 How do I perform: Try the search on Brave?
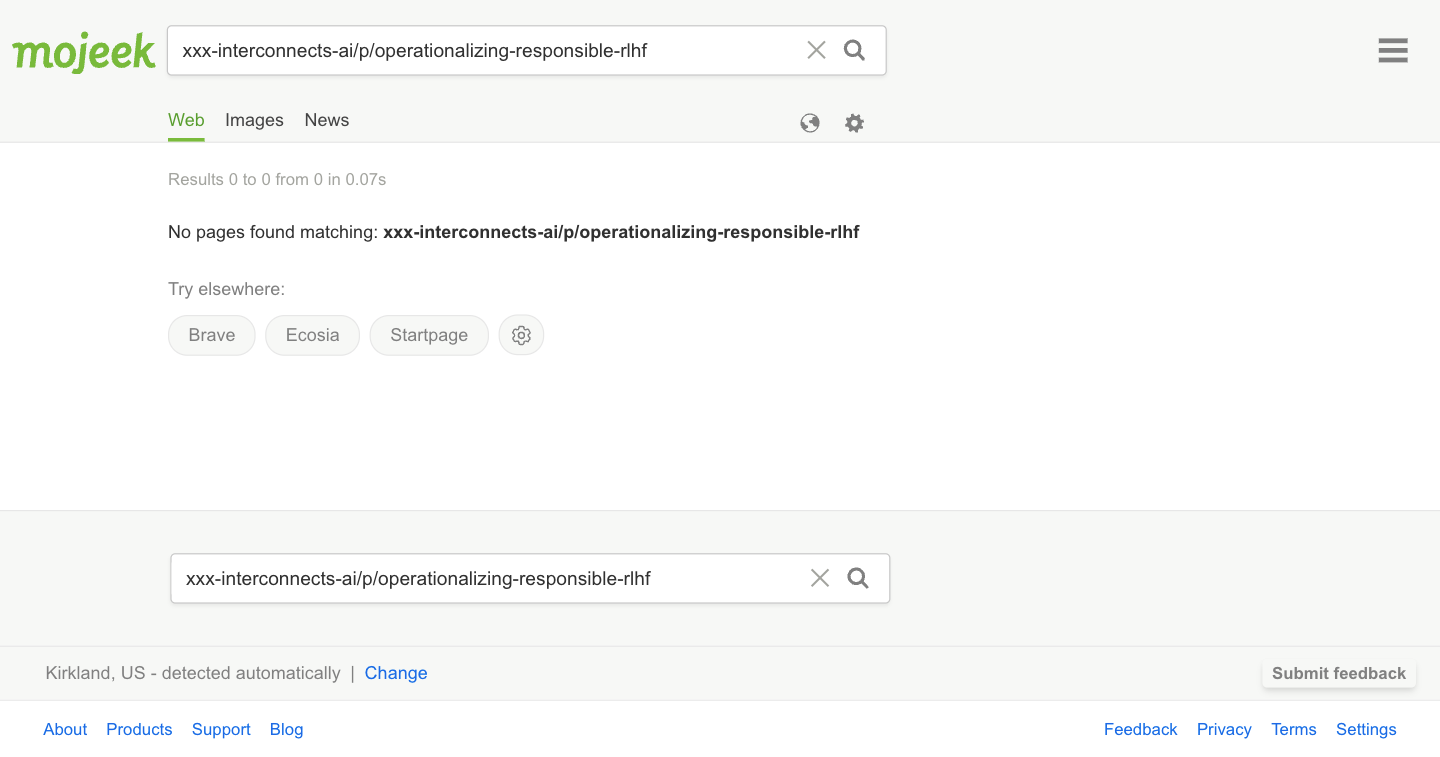212,335
